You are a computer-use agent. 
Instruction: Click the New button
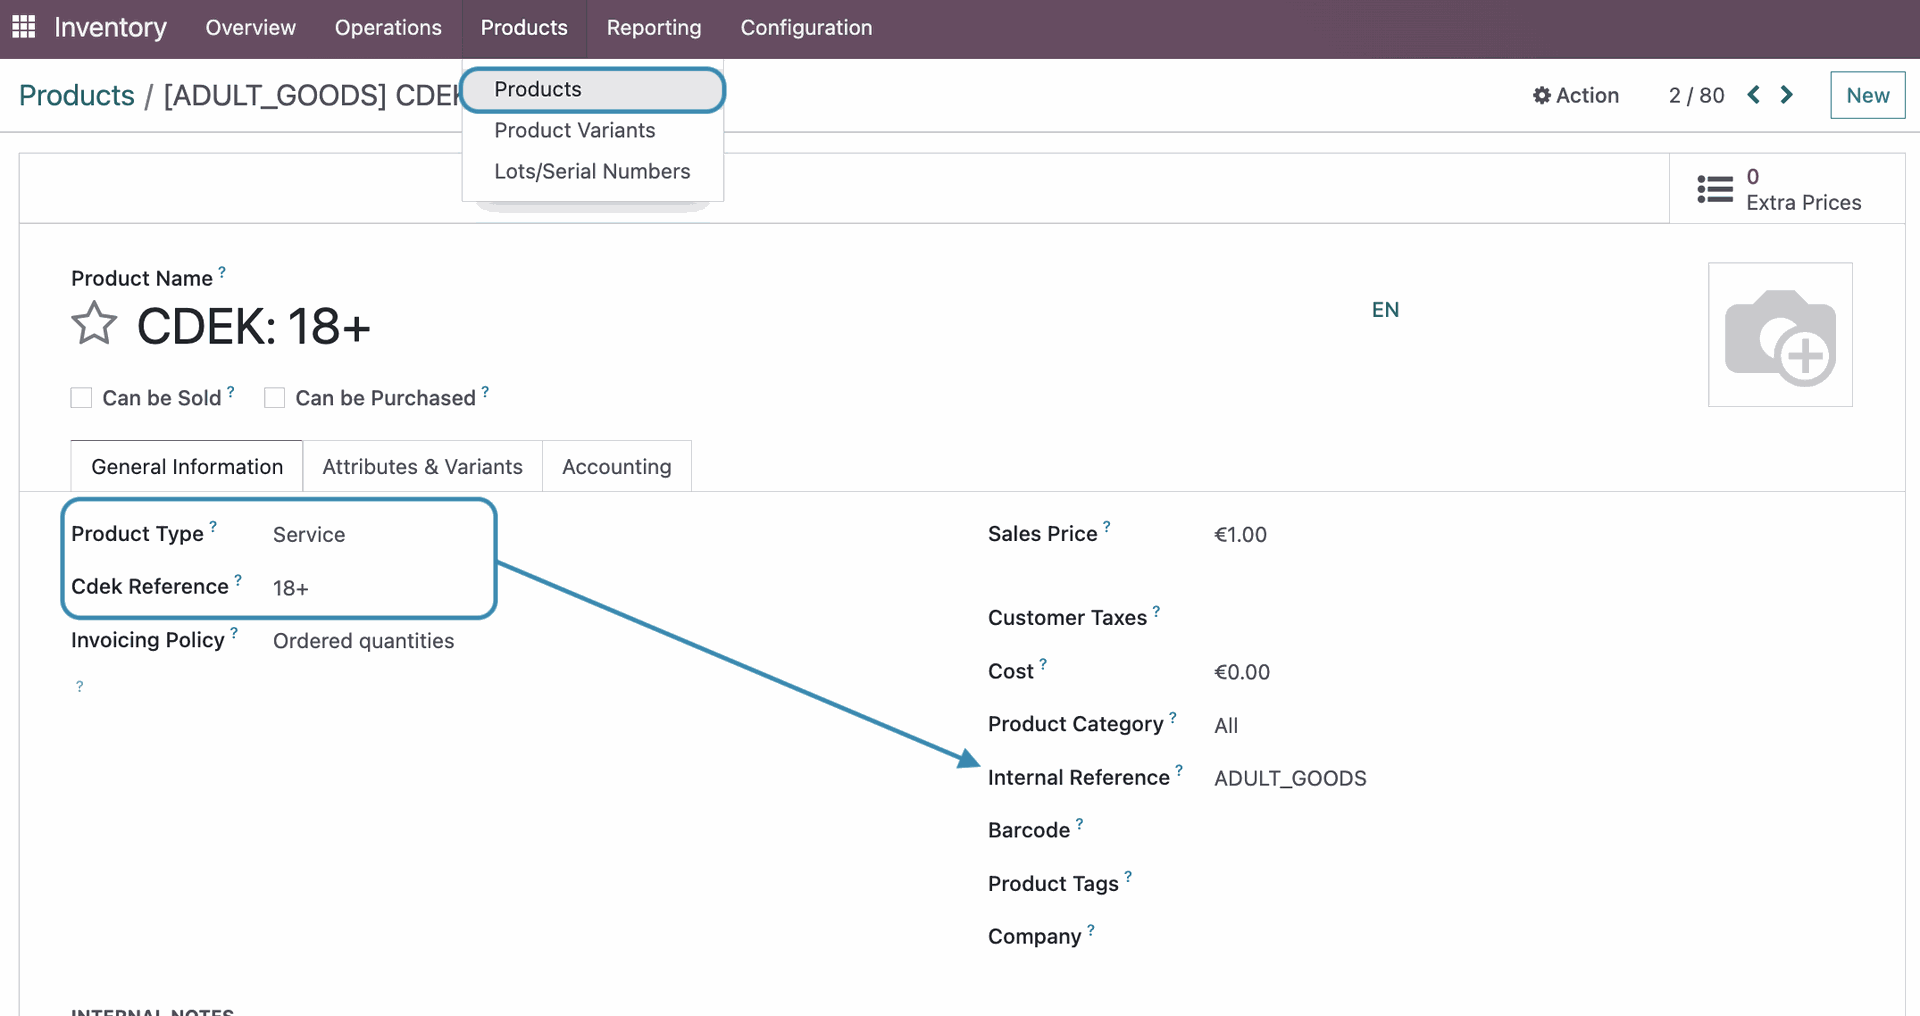(1867, 95)
